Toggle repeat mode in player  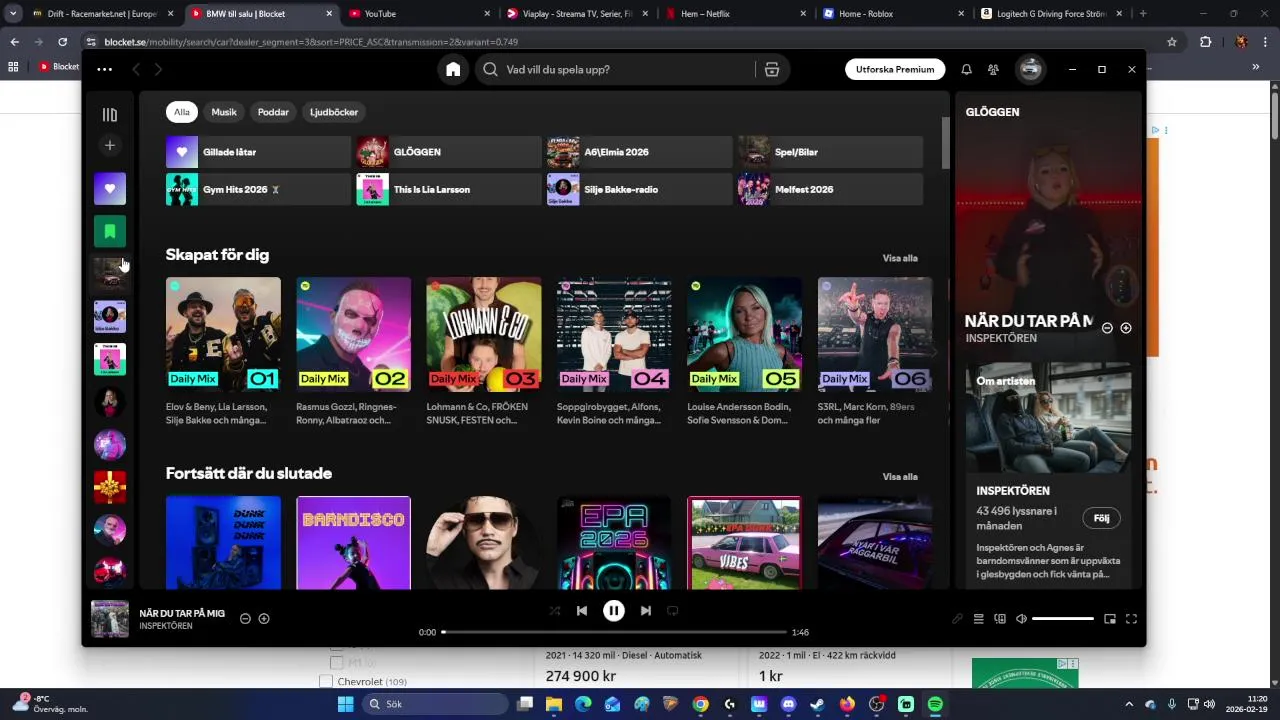673,611
